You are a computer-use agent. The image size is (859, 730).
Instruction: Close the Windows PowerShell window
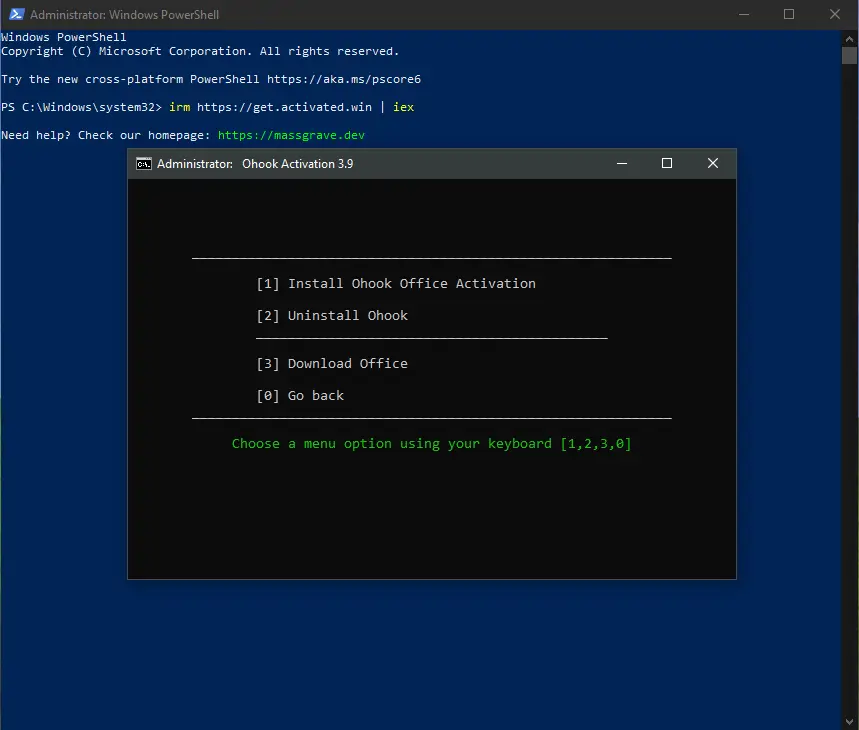[x=835, y=15]
